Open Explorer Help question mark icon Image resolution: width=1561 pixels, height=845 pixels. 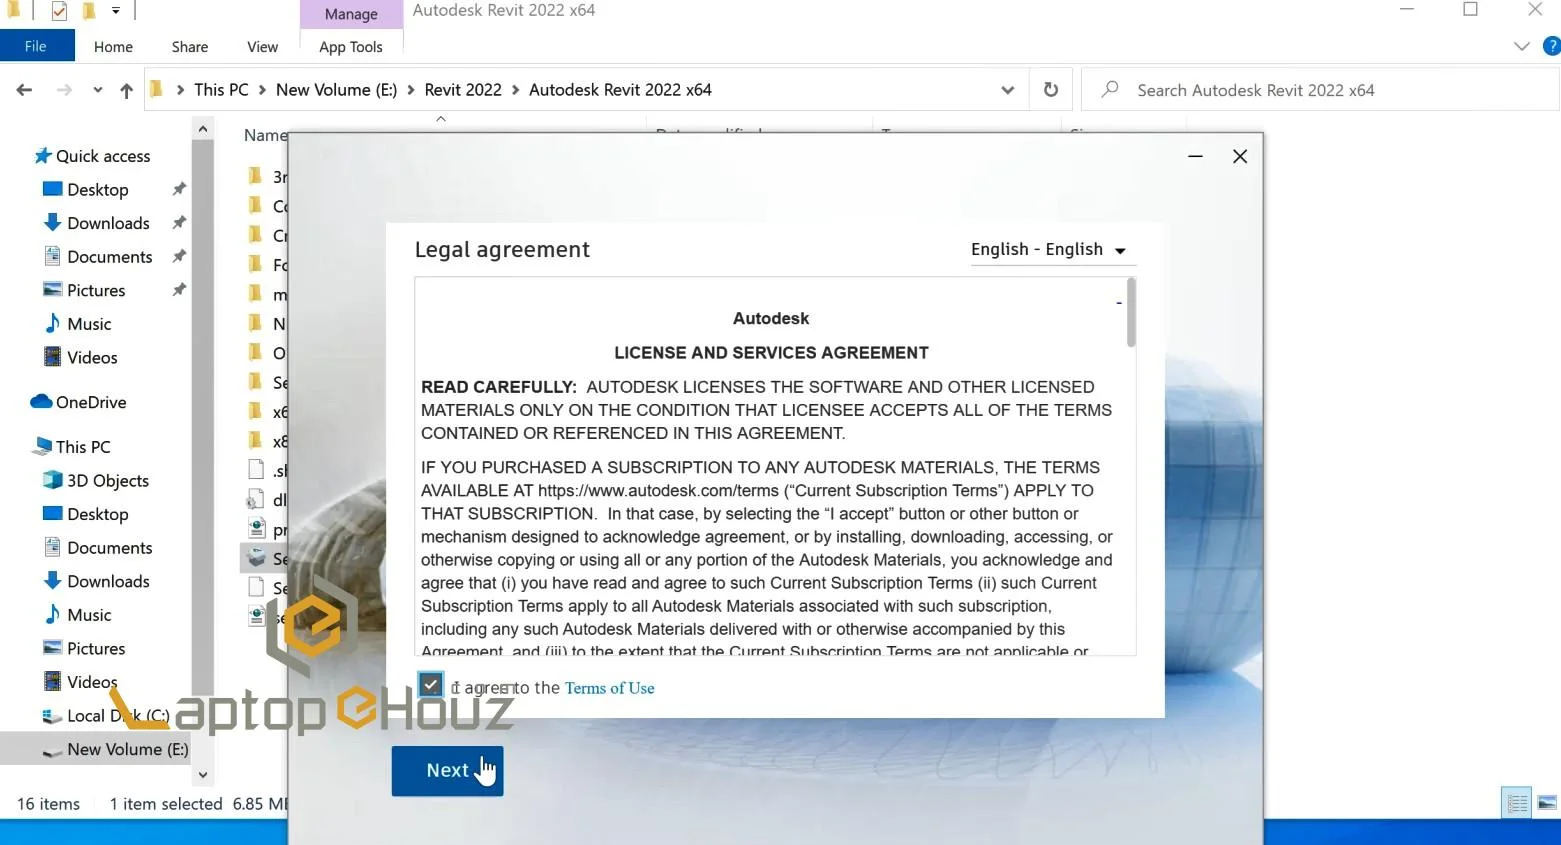(1552, 46)
